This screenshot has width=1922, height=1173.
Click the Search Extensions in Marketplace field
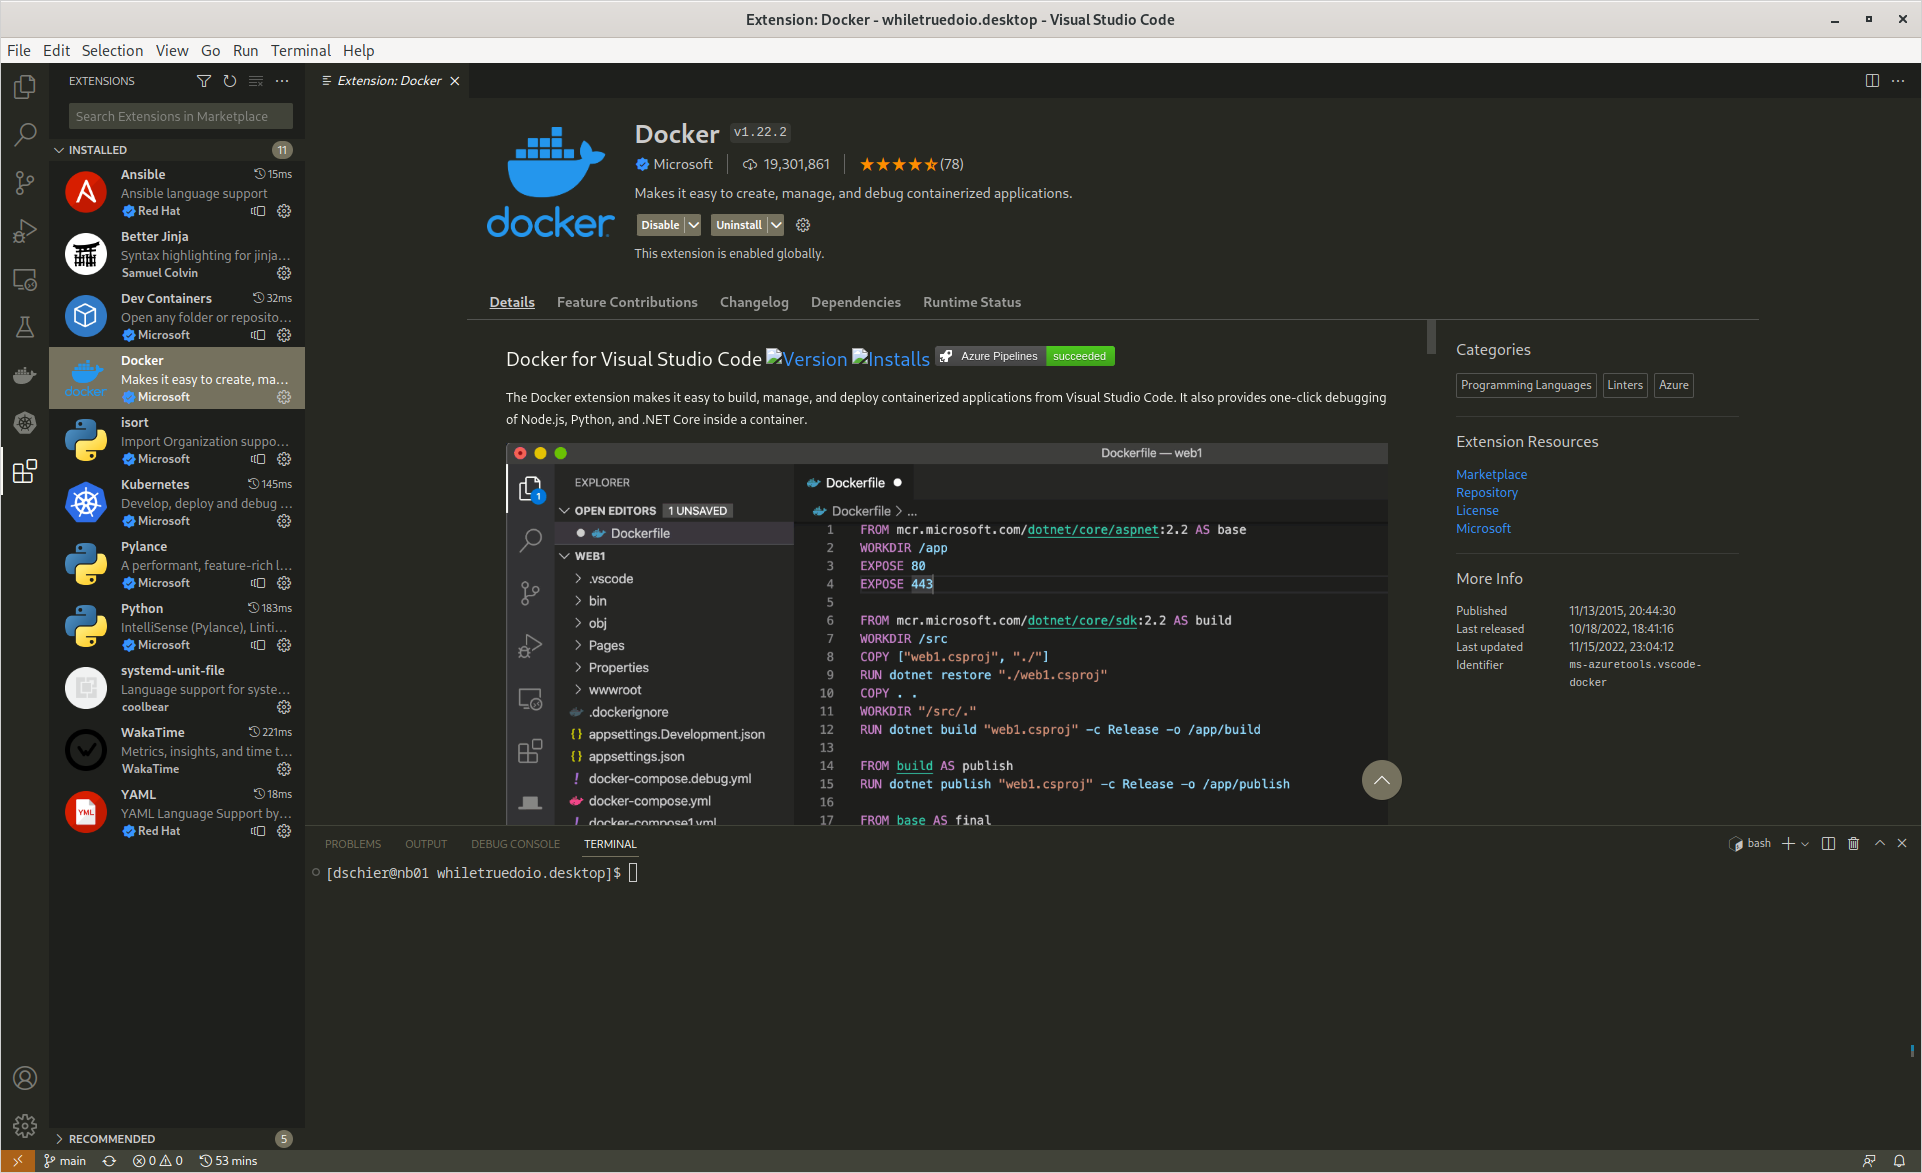tap(180, 116)
